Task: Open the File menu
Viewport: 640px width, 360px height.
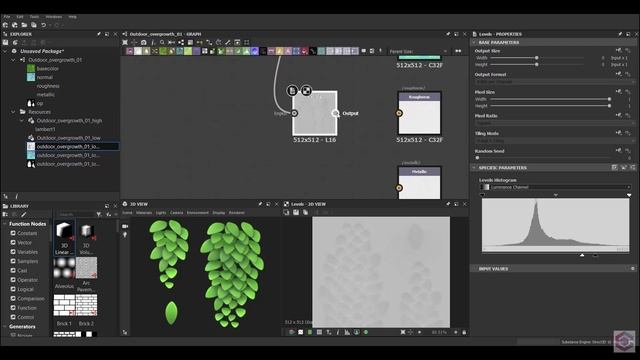Action: pyautogui.click(x=7, y=17)
